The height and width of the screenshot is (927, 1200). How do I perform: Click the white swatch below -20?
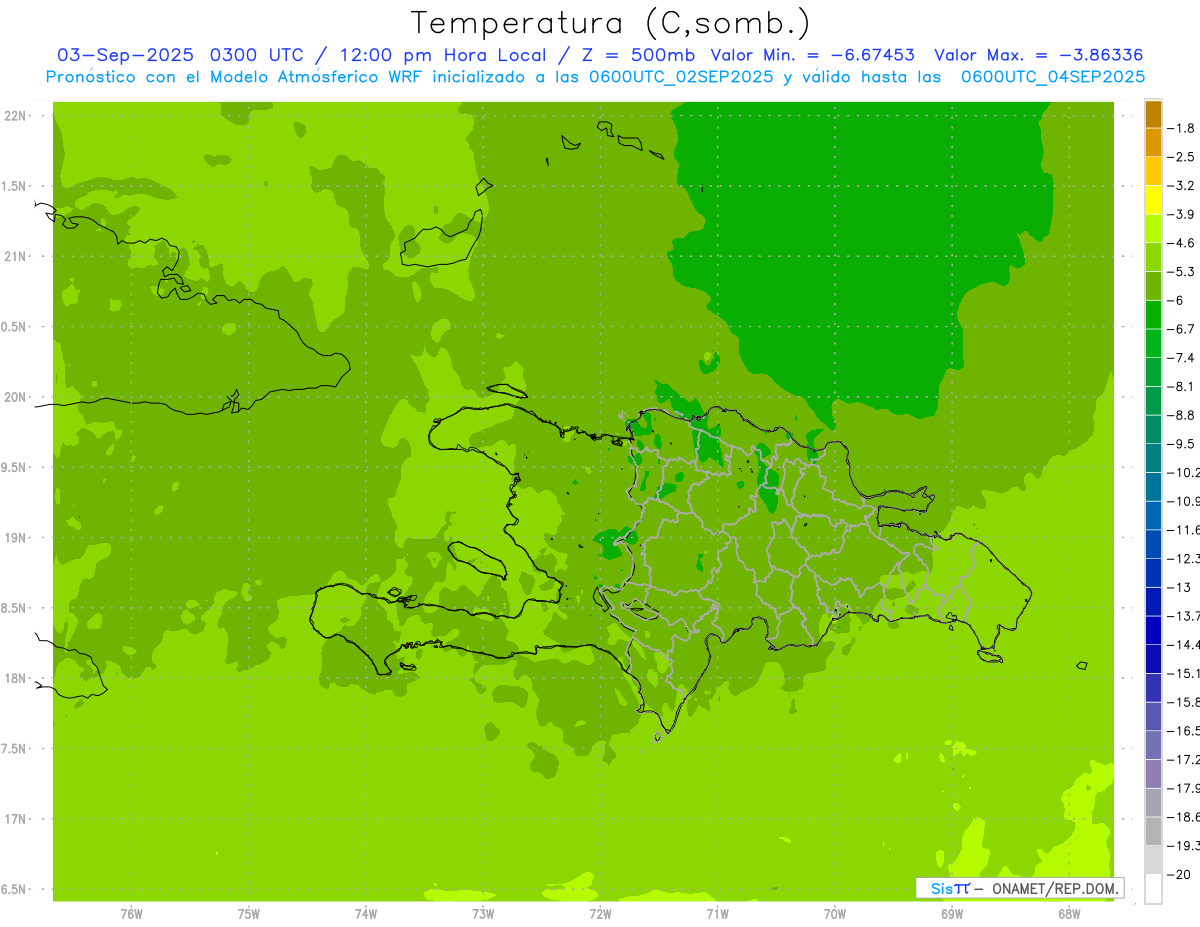pyautogui.click(x=1153, y=889)
